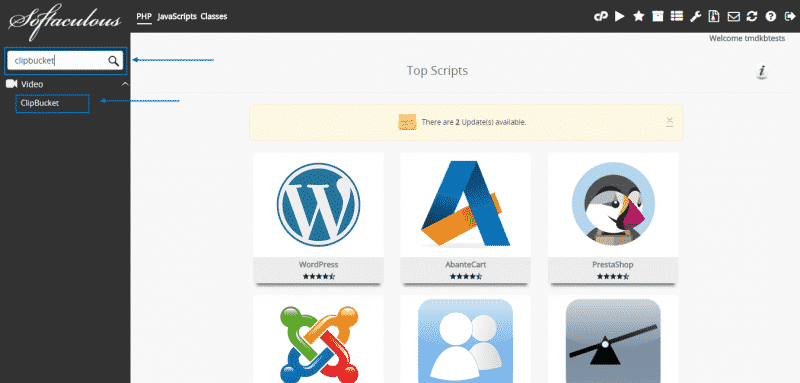Switch to the Classes tab

(214, 16)
